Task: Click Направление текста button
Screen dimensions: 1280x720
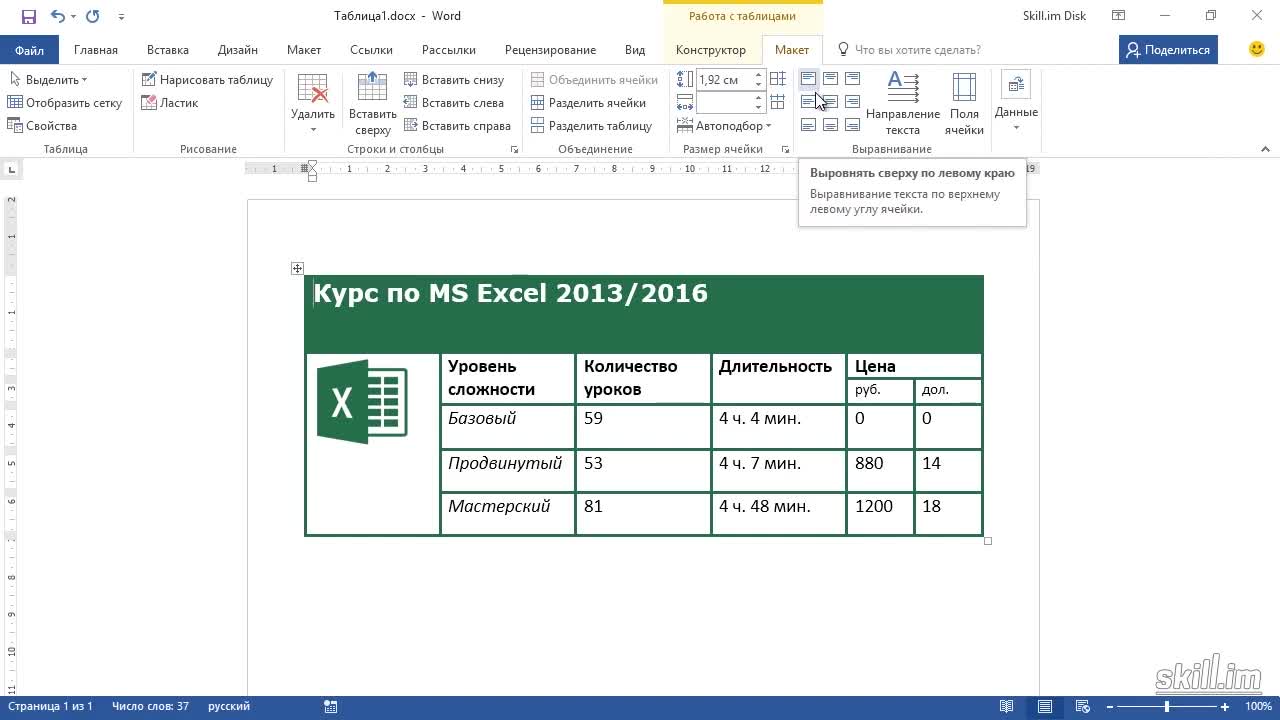Action: tap(903, 104)
